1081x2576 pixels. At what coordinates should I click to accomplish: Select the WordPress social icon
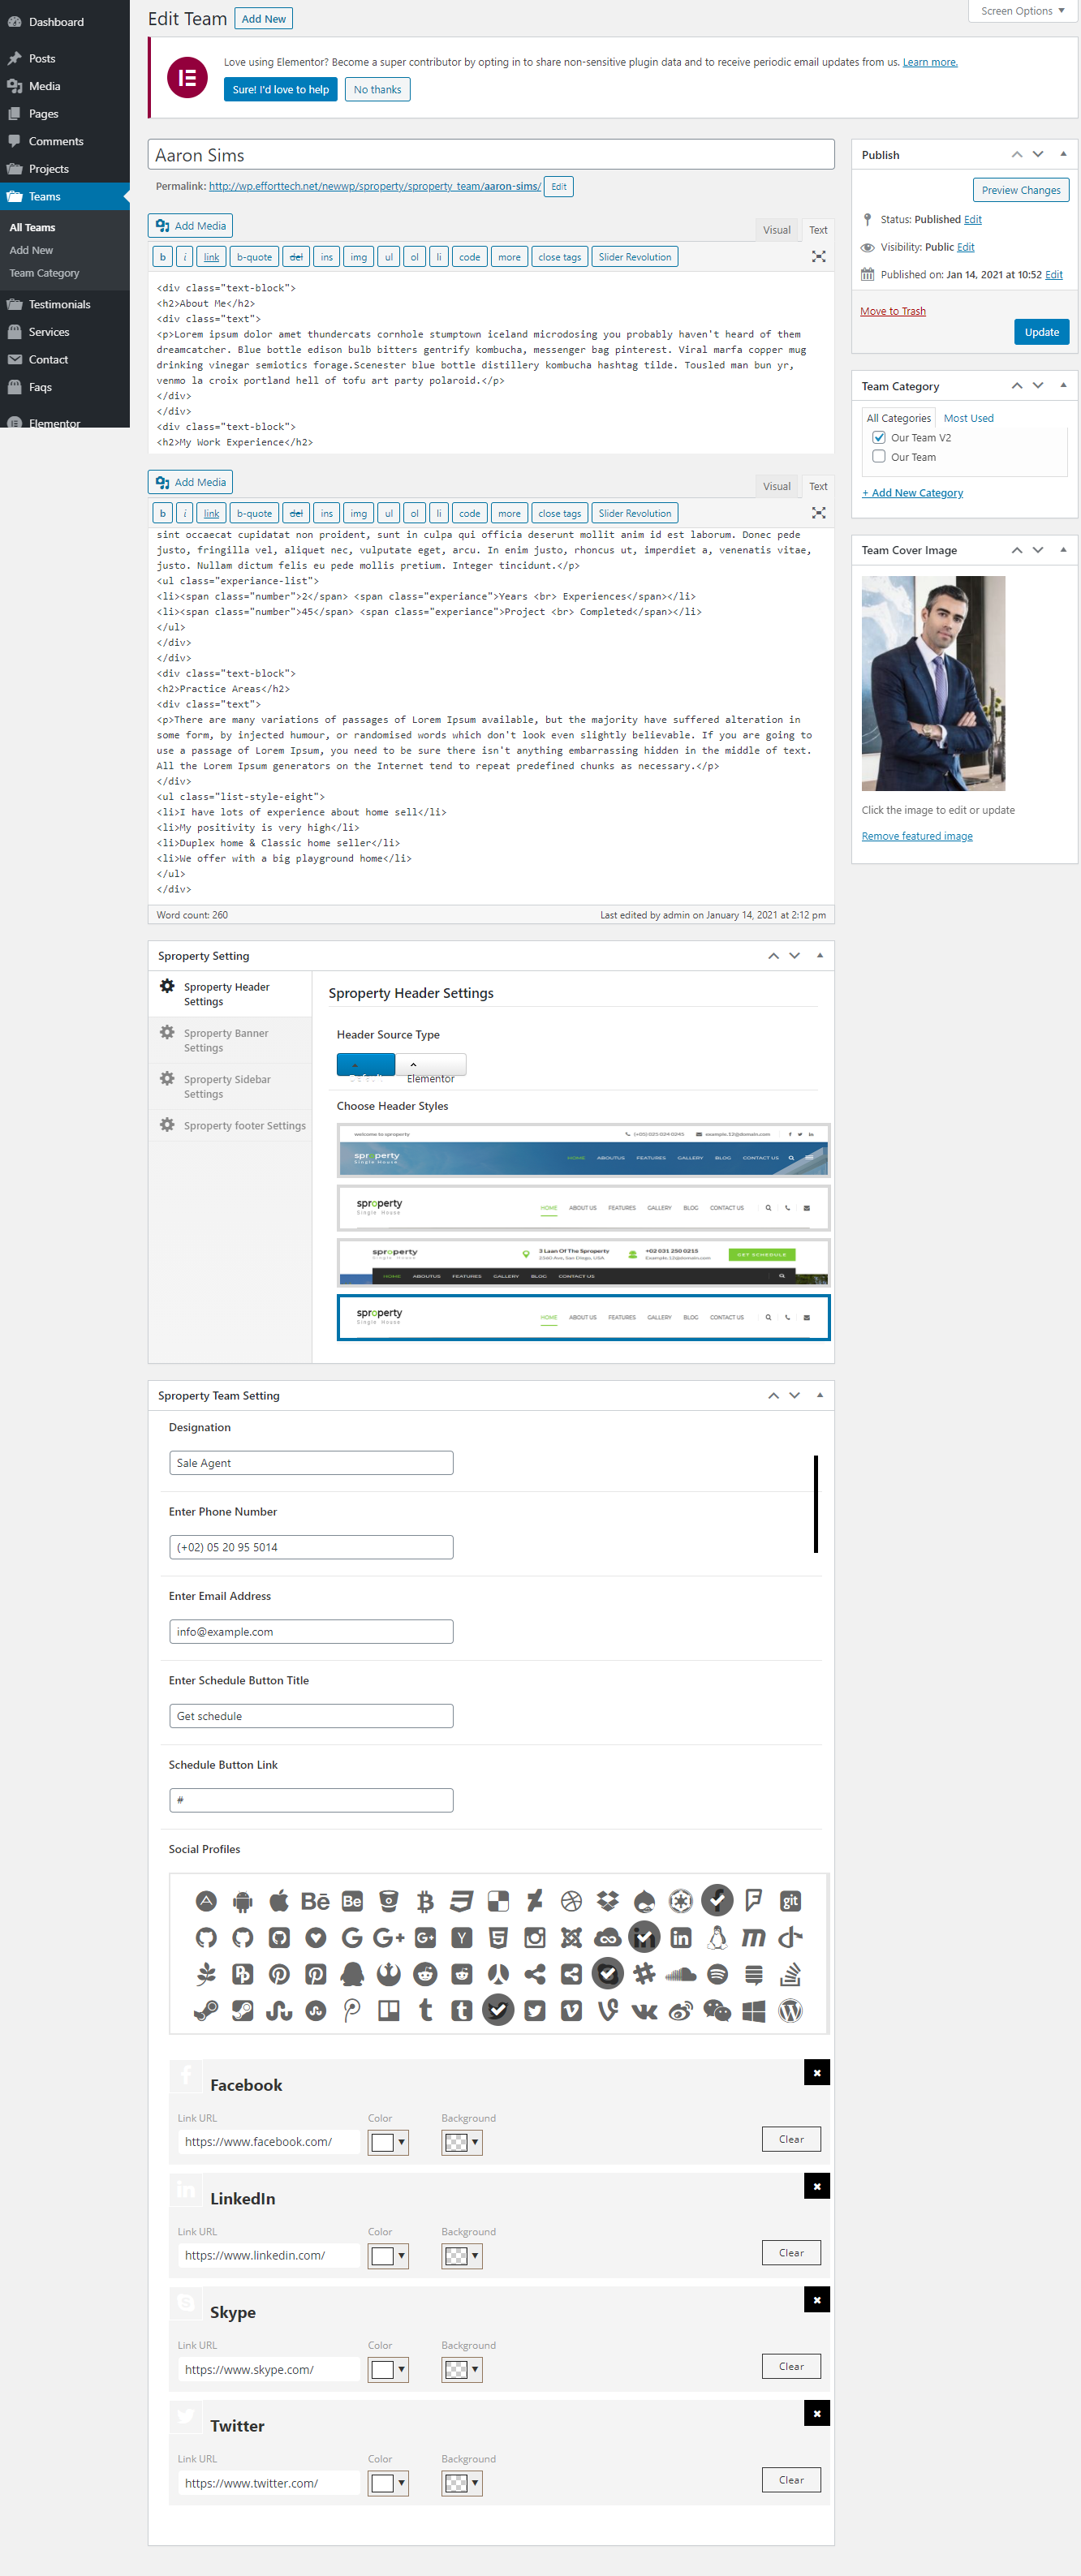tap(790, 2011)
